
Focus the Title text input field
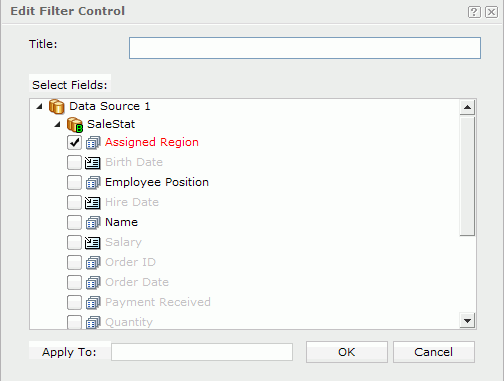[x=305, y=48]
